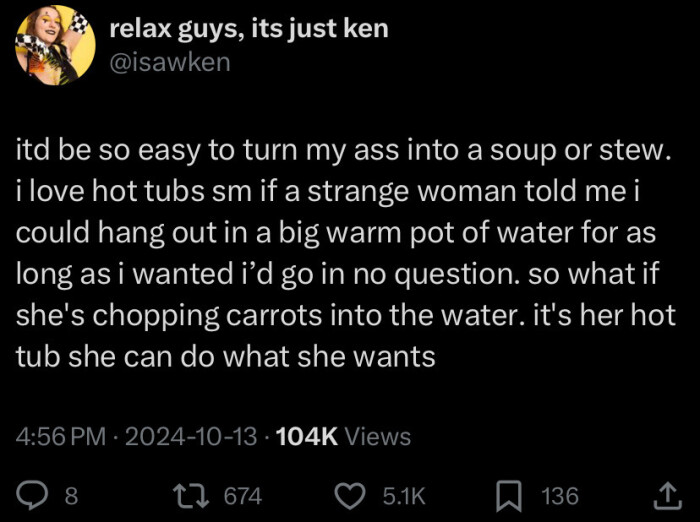This screenshot has width=700, height=522.
Task: Like the tweet with heart icon
Action: coord(350,496)
